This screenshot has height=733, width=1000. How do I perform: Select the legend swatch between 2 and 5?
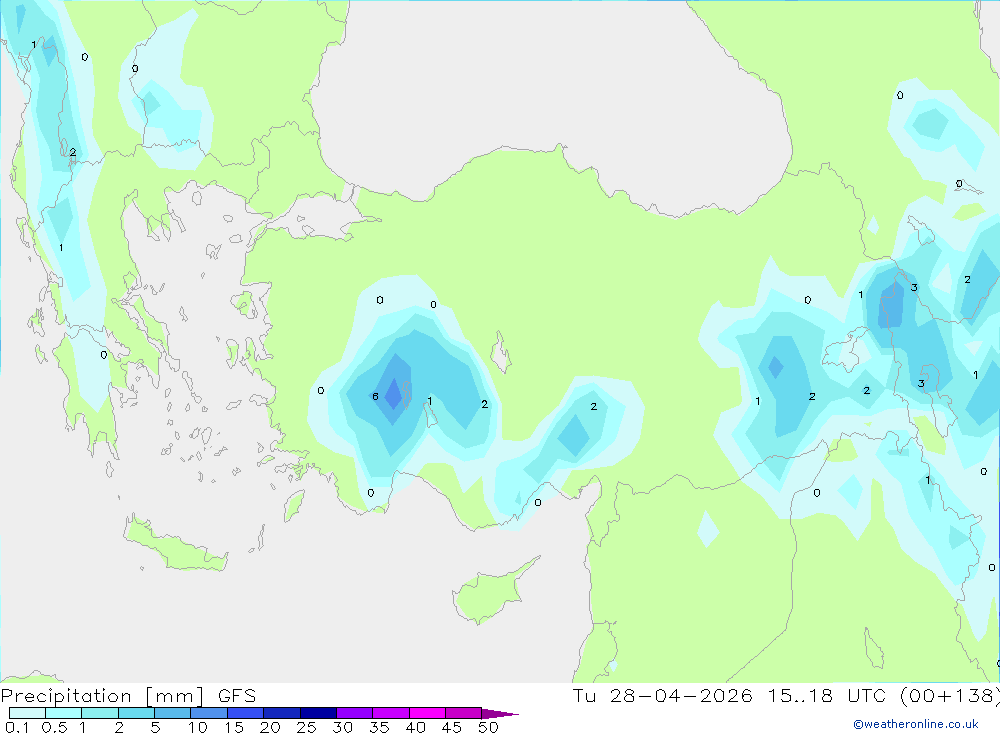(136, 713)
